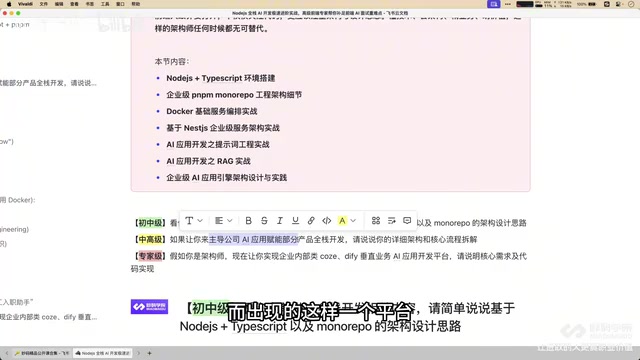640x360 pixels.
Task: Select the outline entry ending 产品全栈开发，请说说
Action: (48, 83)
